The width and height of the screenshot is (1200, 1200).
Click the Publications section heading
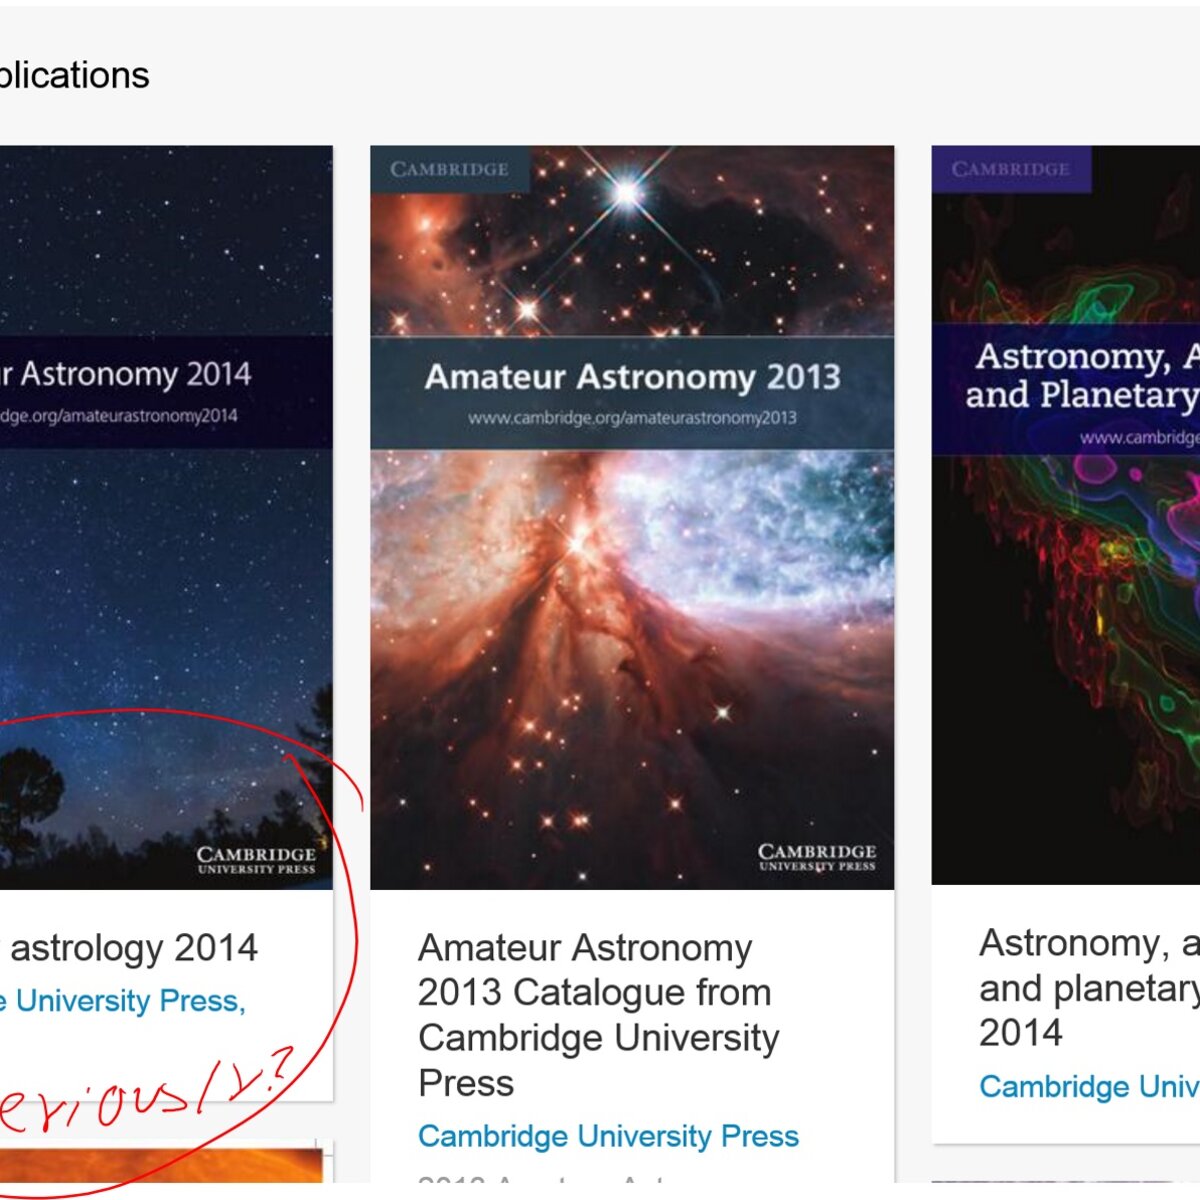75,76
